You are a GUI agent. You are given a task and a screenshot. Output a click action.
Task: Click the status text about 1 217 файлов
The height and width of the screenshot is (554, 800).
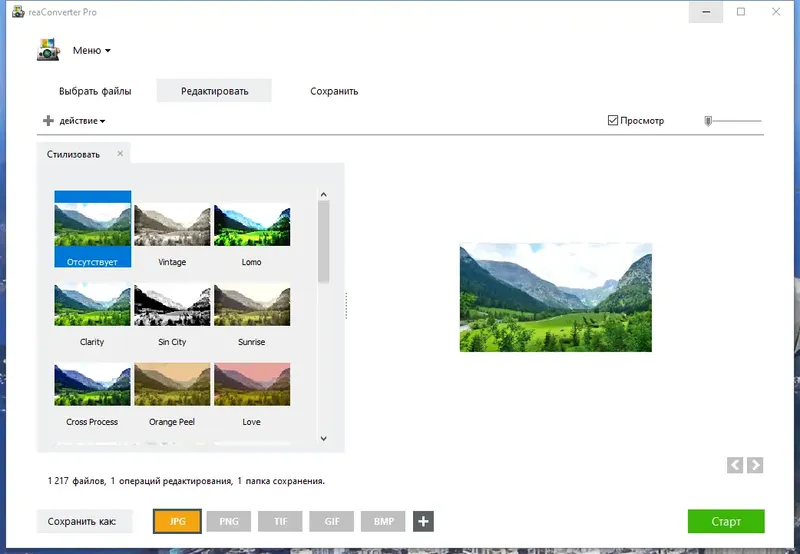click(186, 481)
